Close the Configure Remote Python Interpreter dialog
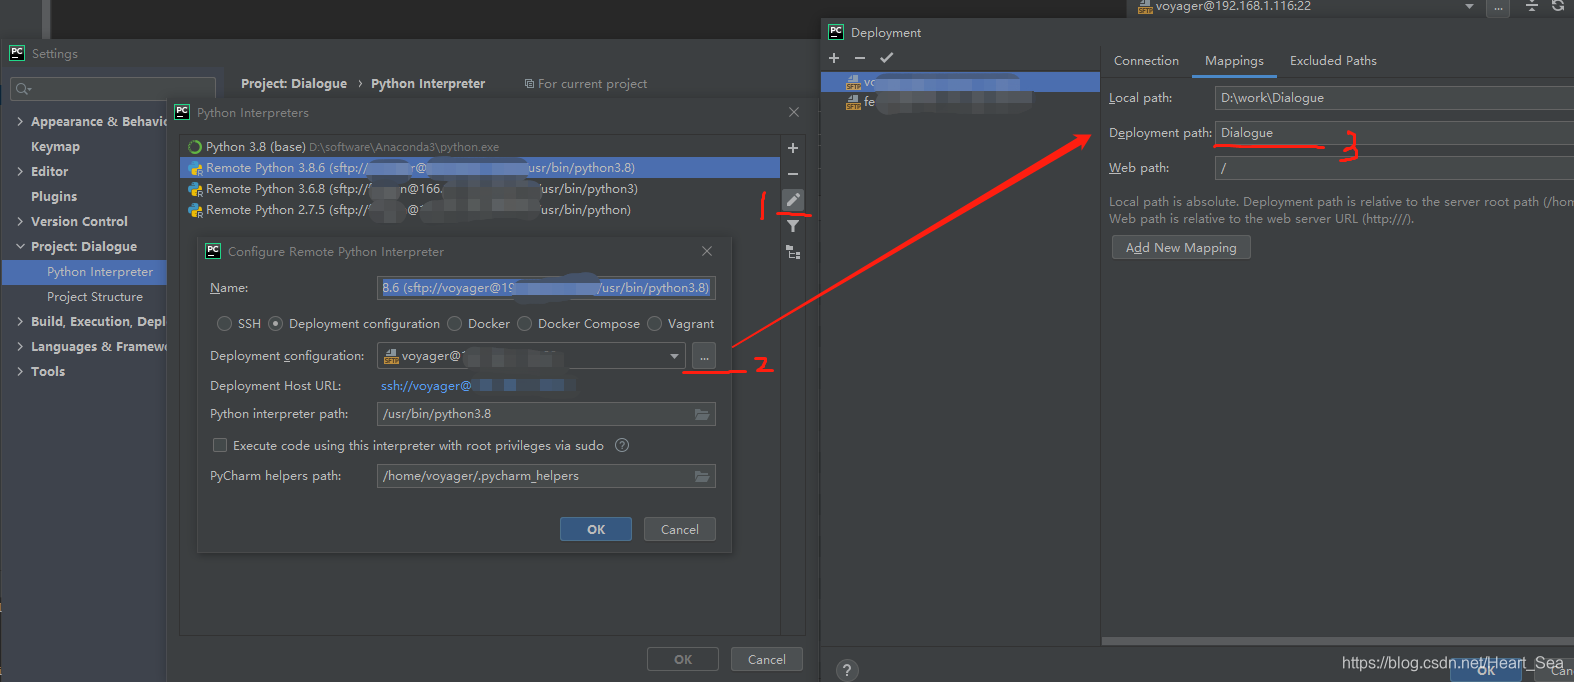Viewport: 1574px width, 682px height. (x=707, y=251)
